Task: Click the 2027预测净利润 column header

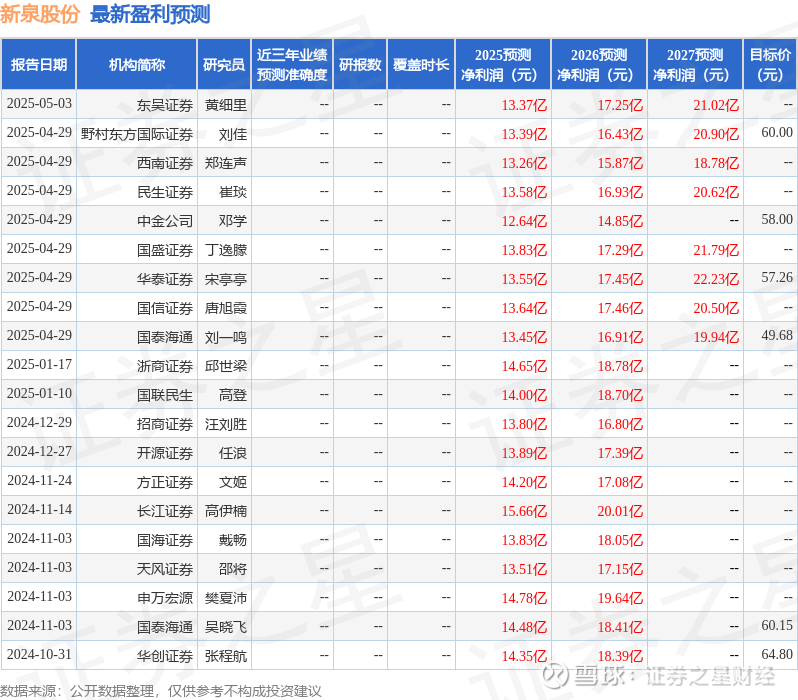Action: [695, 65]
